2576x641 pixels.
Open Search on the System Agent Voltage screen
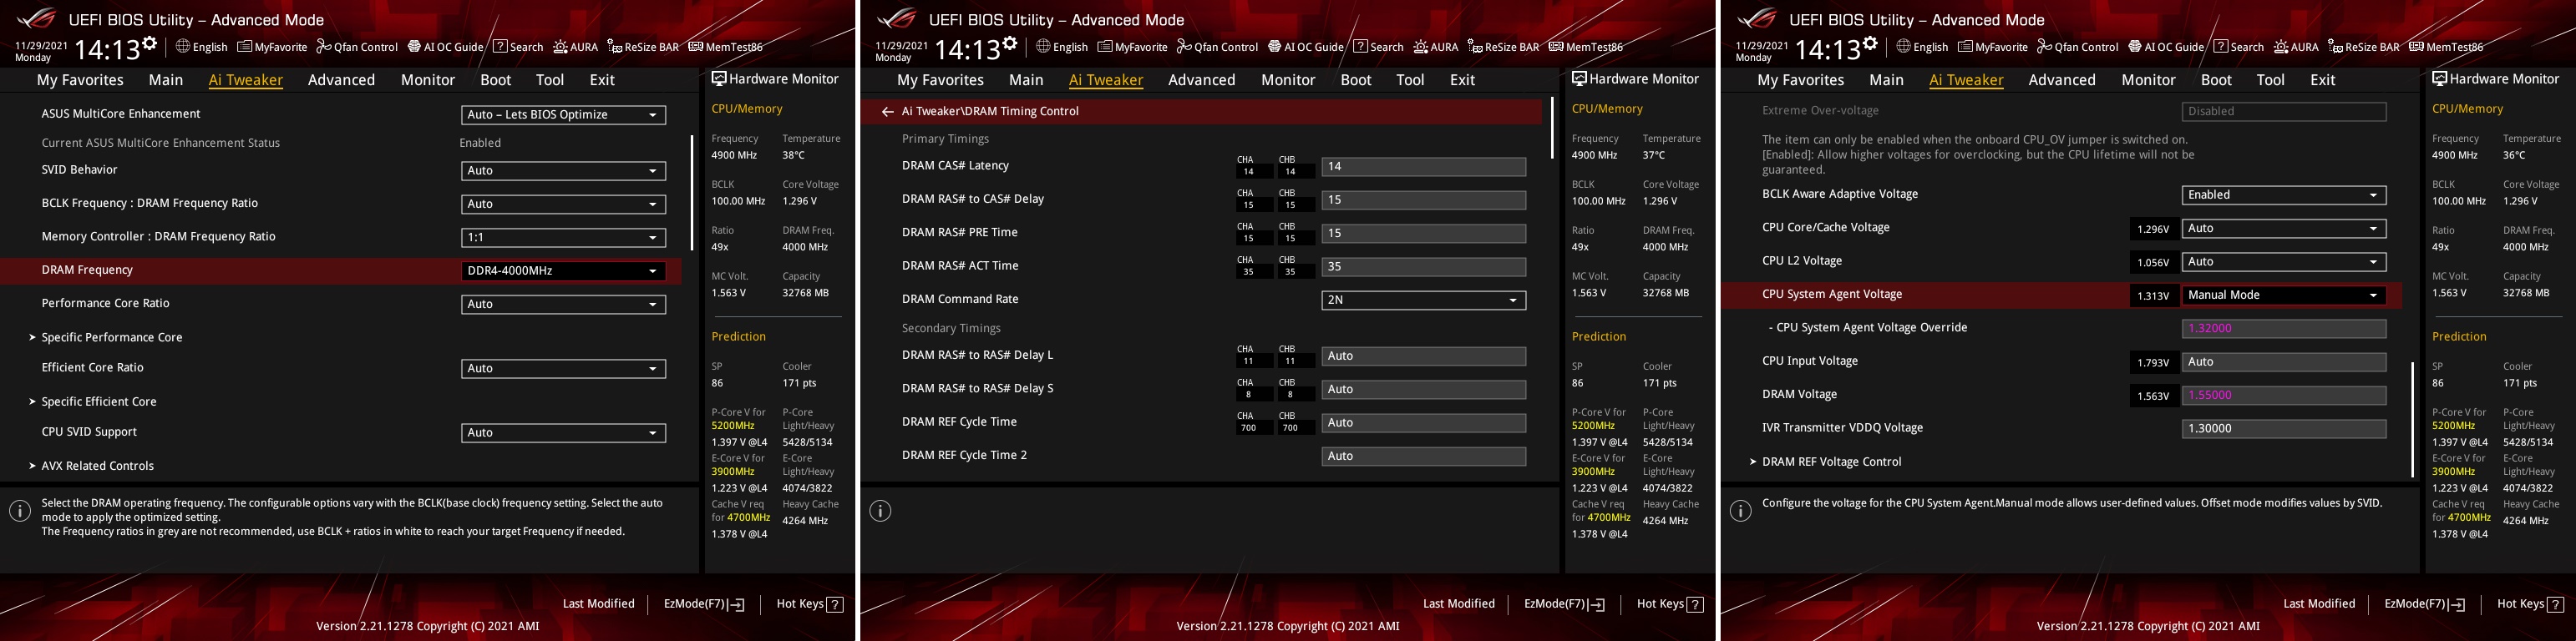pyautogui.click(x=2238, y=47)
